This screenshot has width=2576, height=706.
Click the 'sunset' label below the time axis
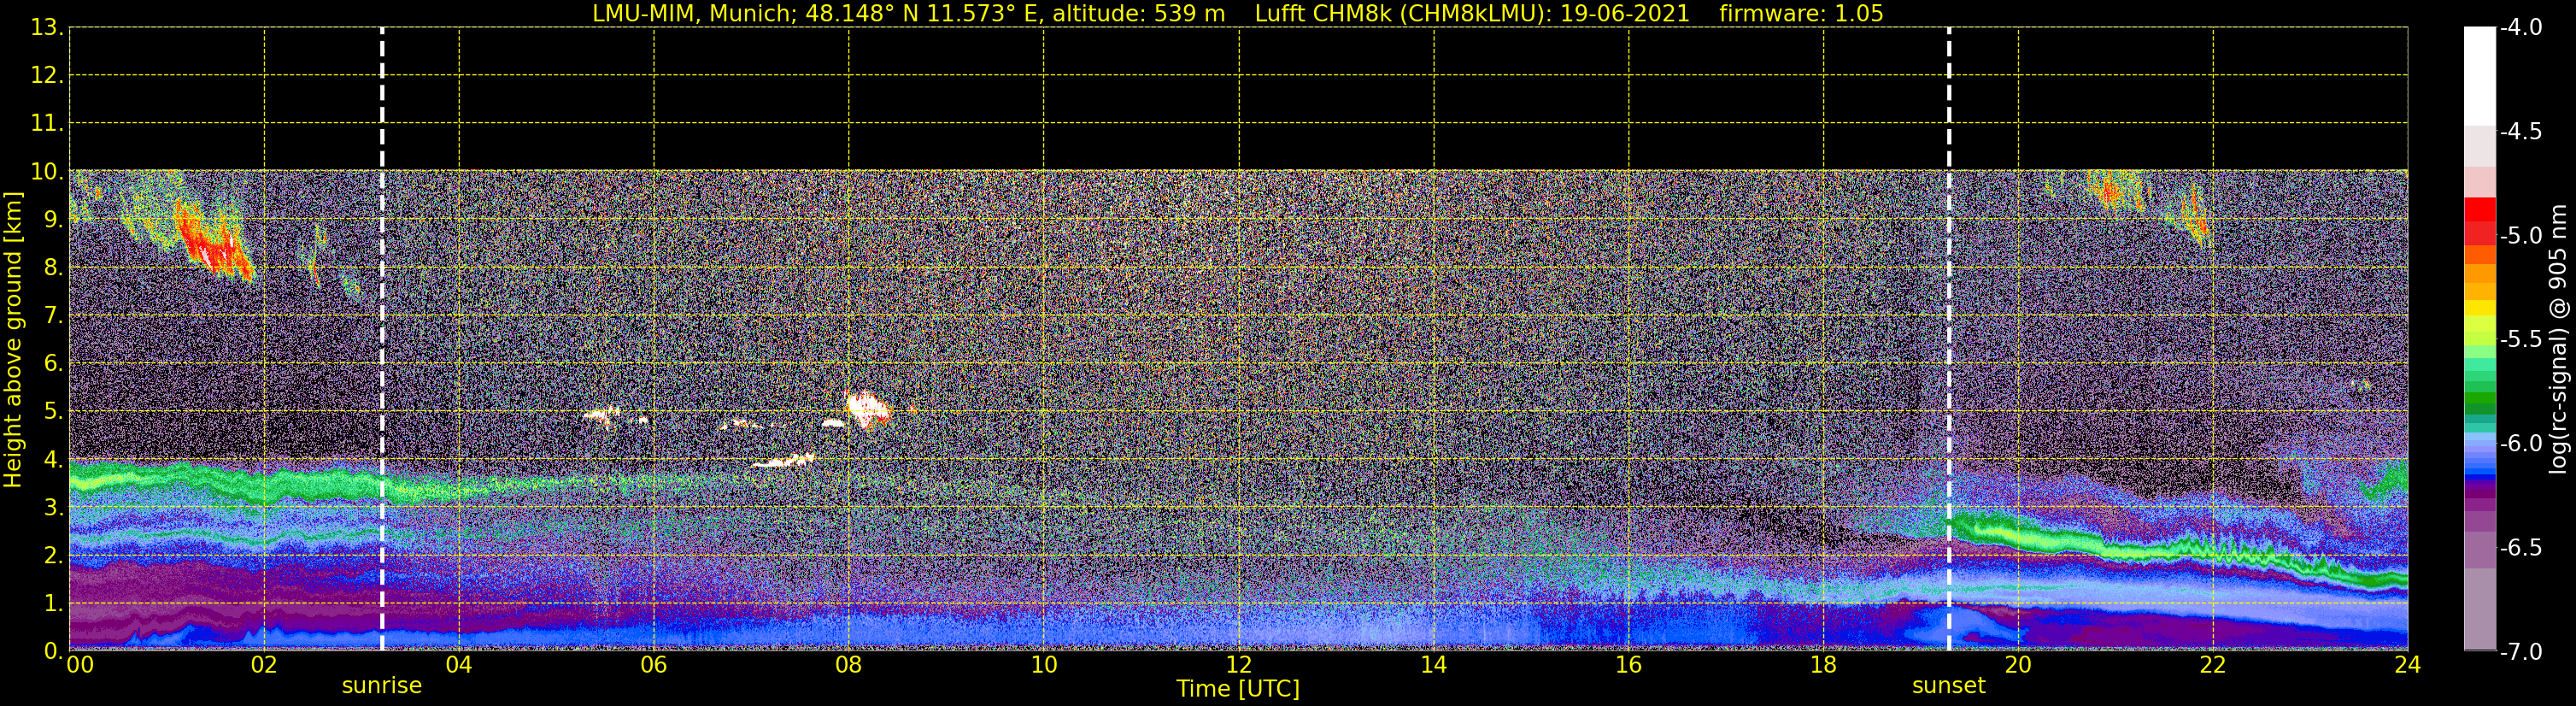1949,686
